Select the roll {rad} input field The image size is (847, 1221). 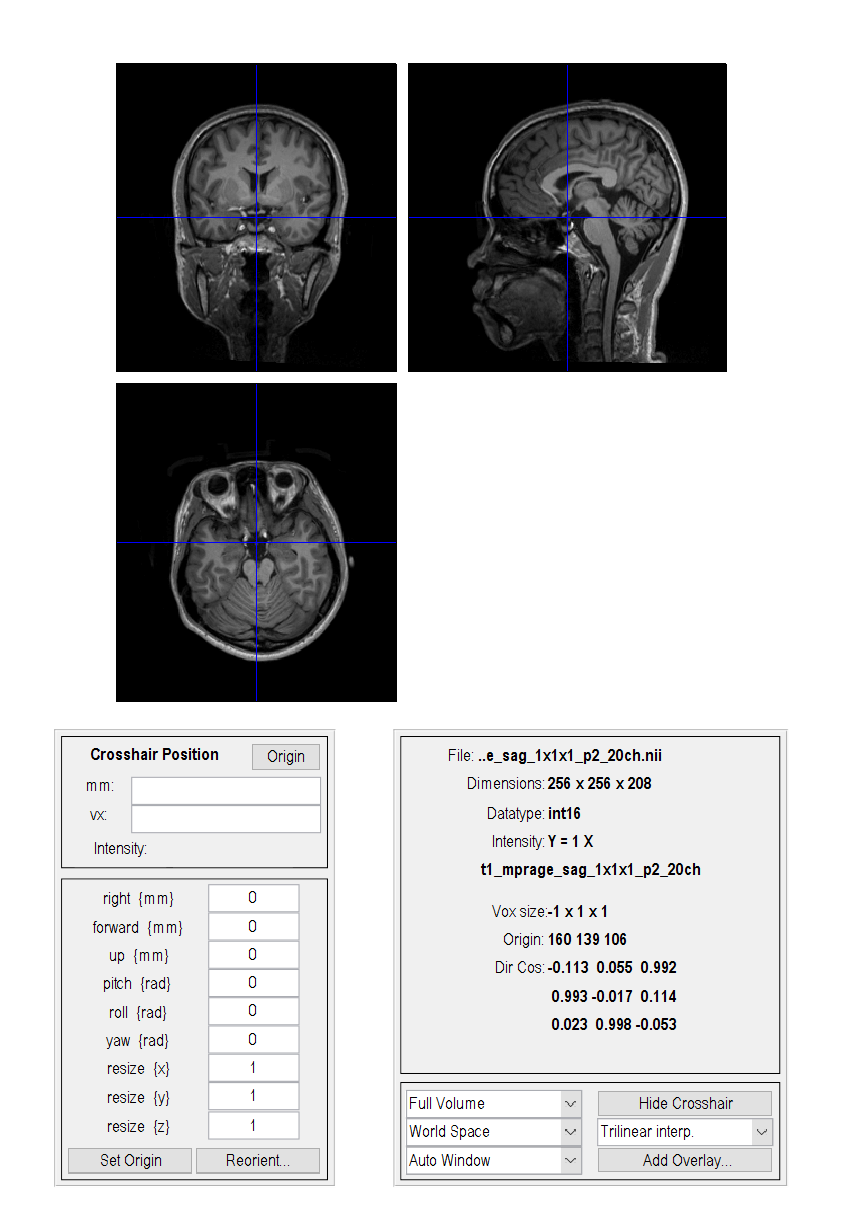tap(253, 1012)
